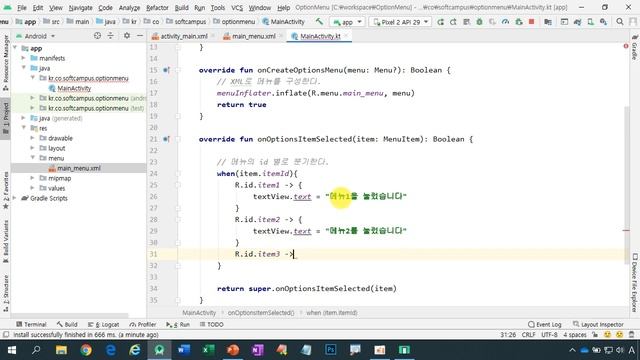Open Chrome from the Windows taskbar
Screen dimensions: 640x360
tap(86, 350)
